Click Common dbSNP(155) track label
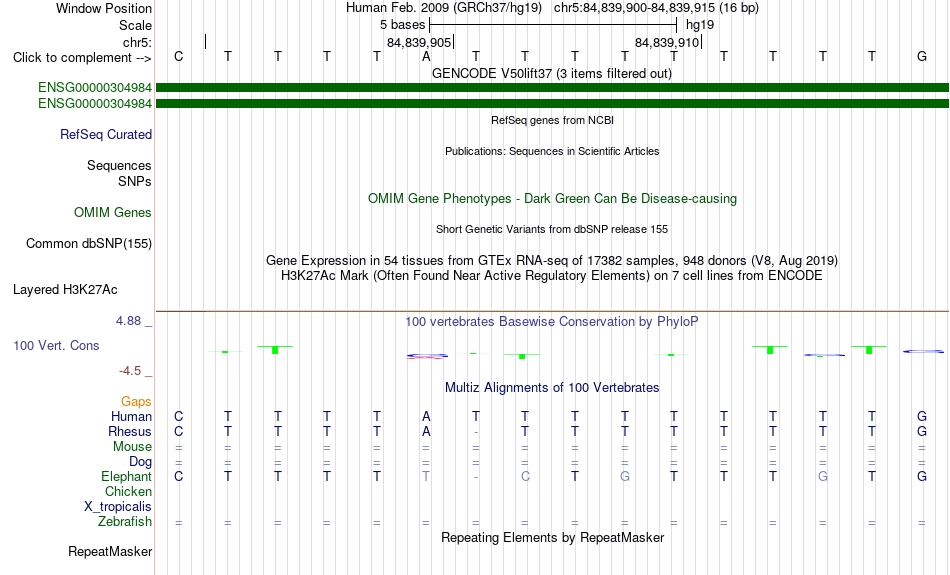This screenshot has width=950, height=575. click(89, 244)
